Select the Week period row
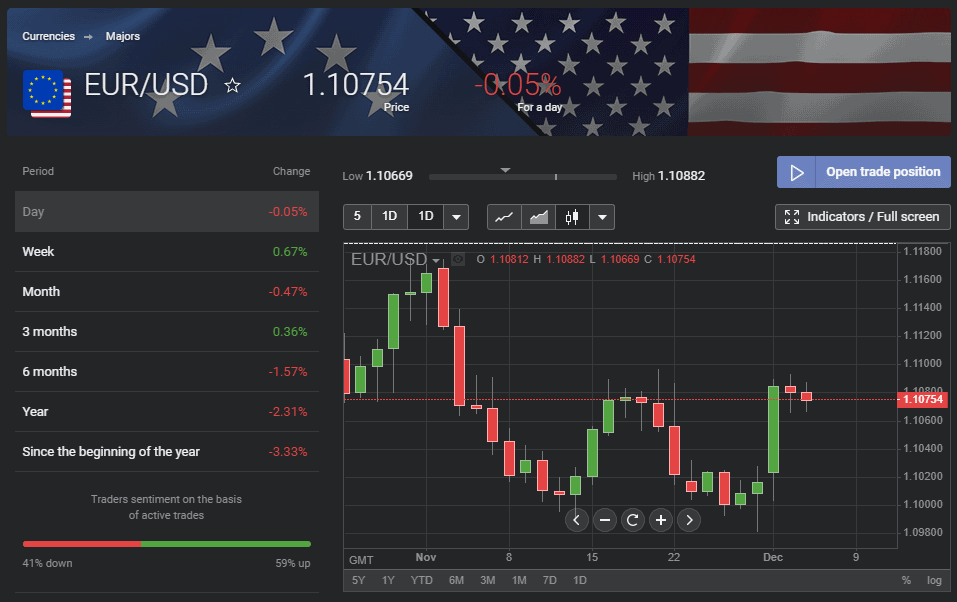Image resolution: width=957 pixels, height=602 pixels. pos(165,251)
